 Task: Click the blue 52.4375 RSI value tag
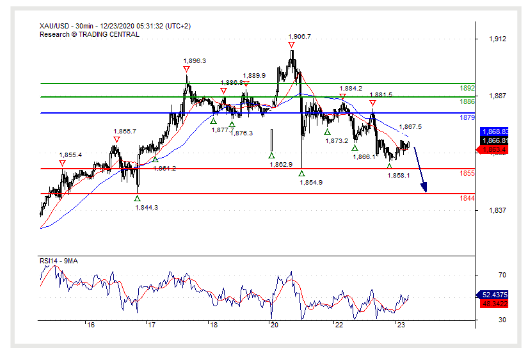pos(492,295)
